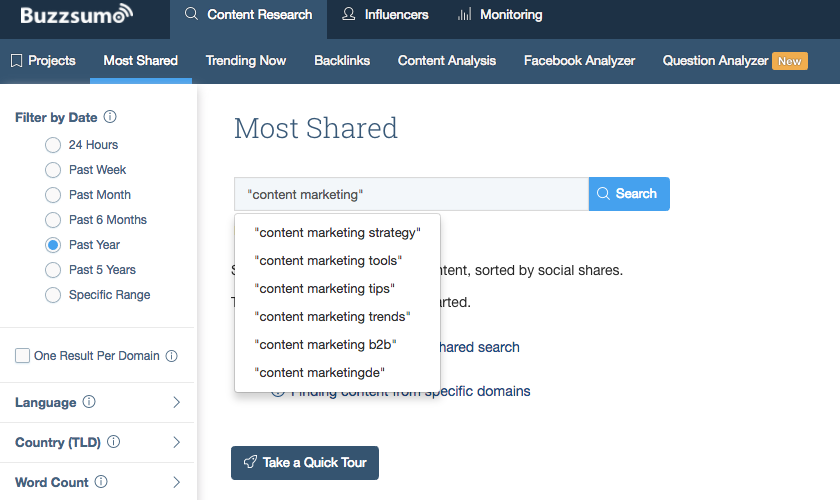Screen dimensions: 840x500
Task: Click the search field containing "content marketing"
Action: point(410,194)
